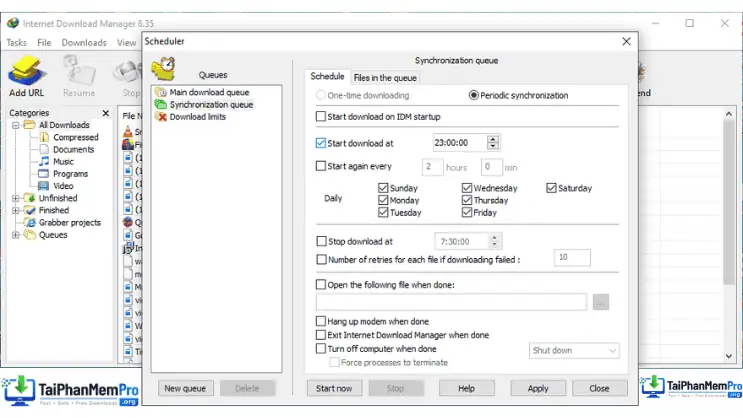Click the Resume toolbar icon

coord(79,70)
